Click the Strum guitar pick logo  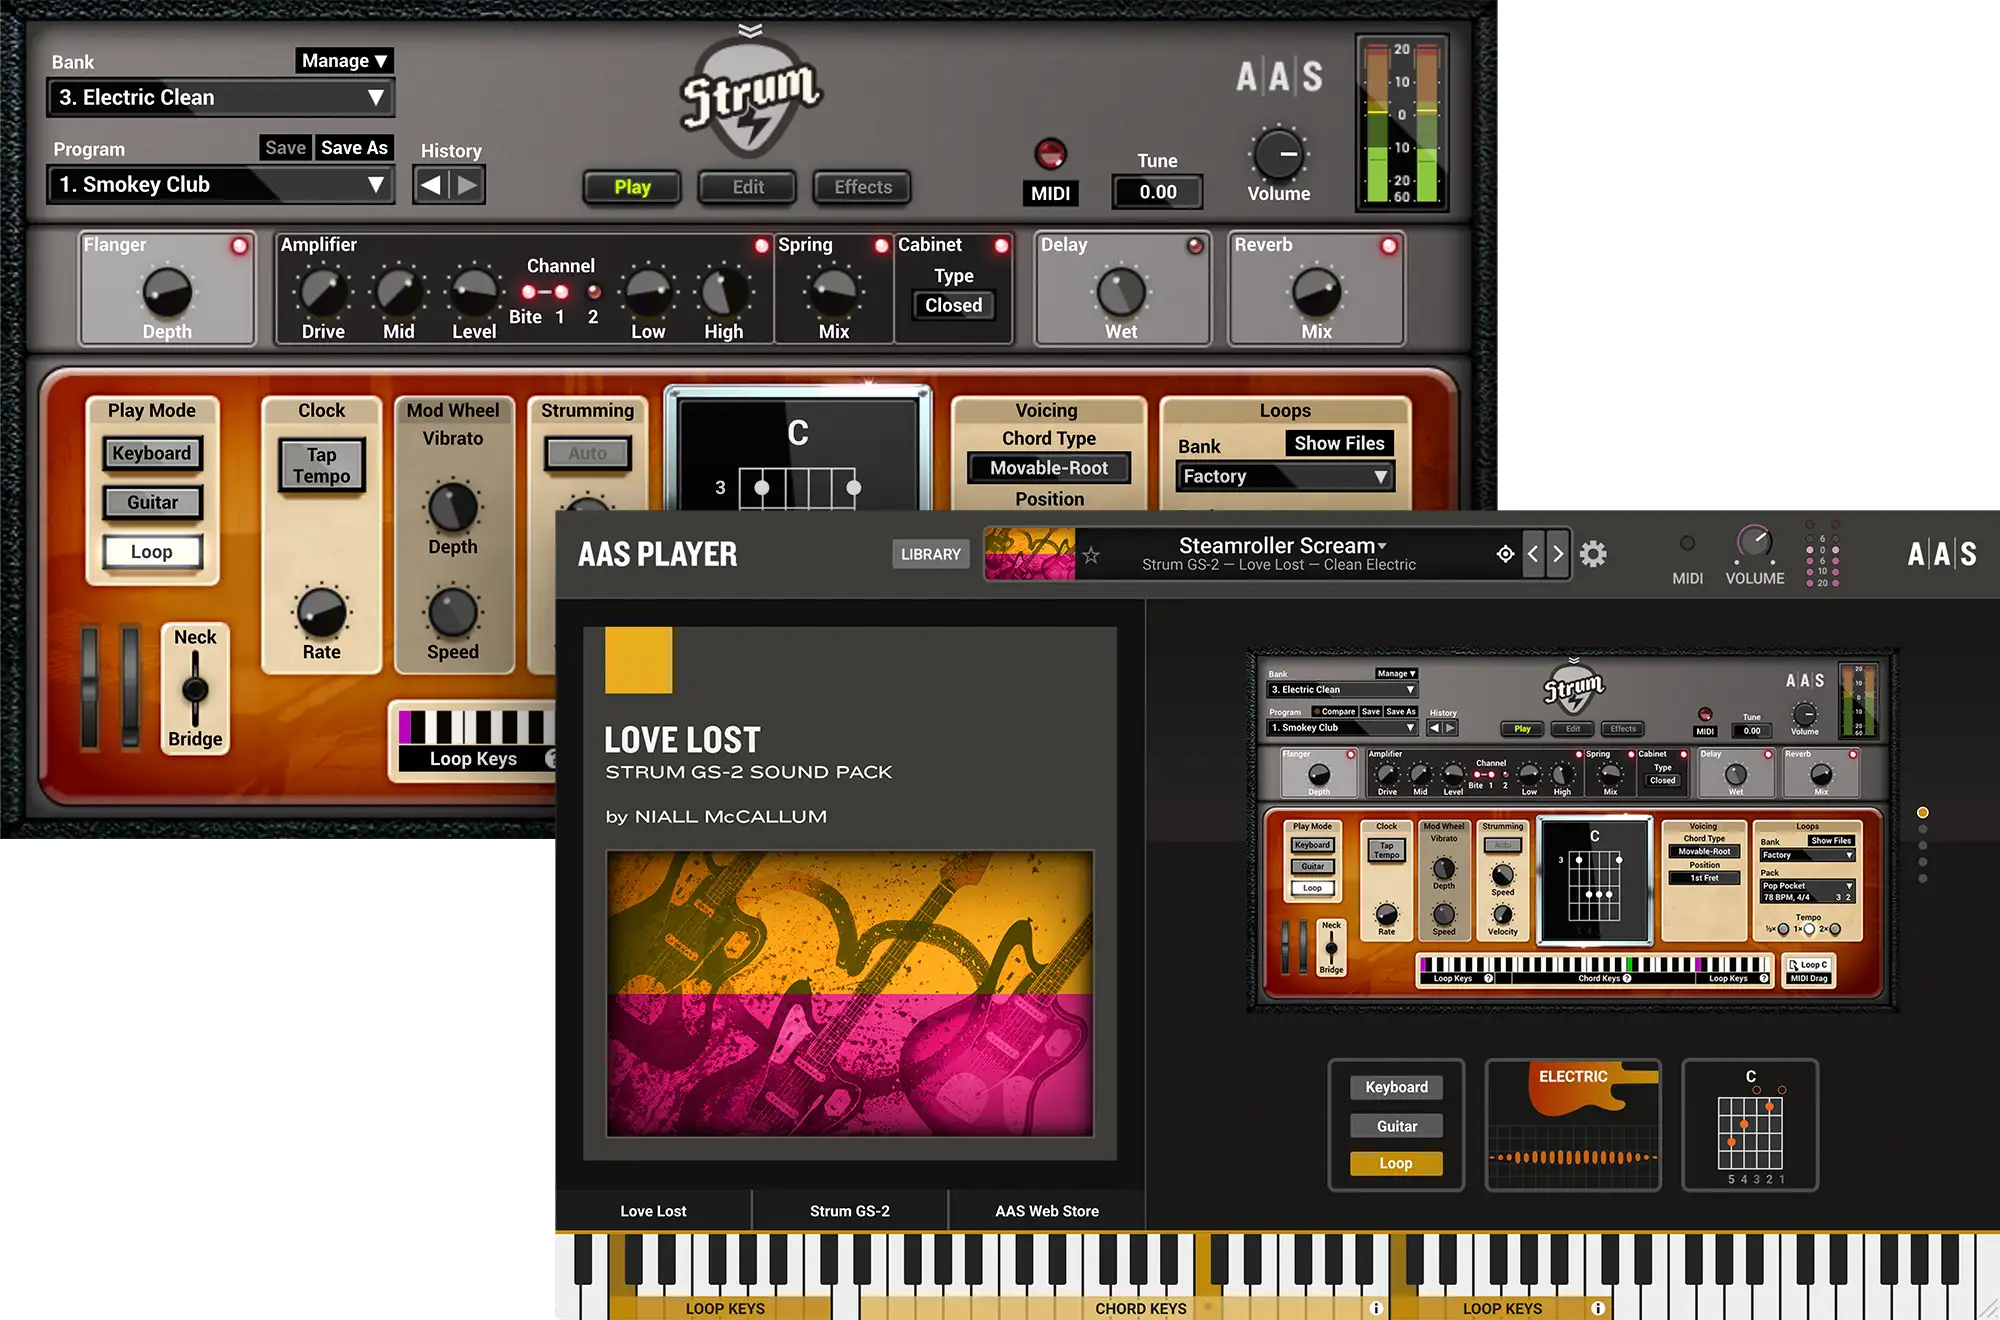(x=750, y=100)
